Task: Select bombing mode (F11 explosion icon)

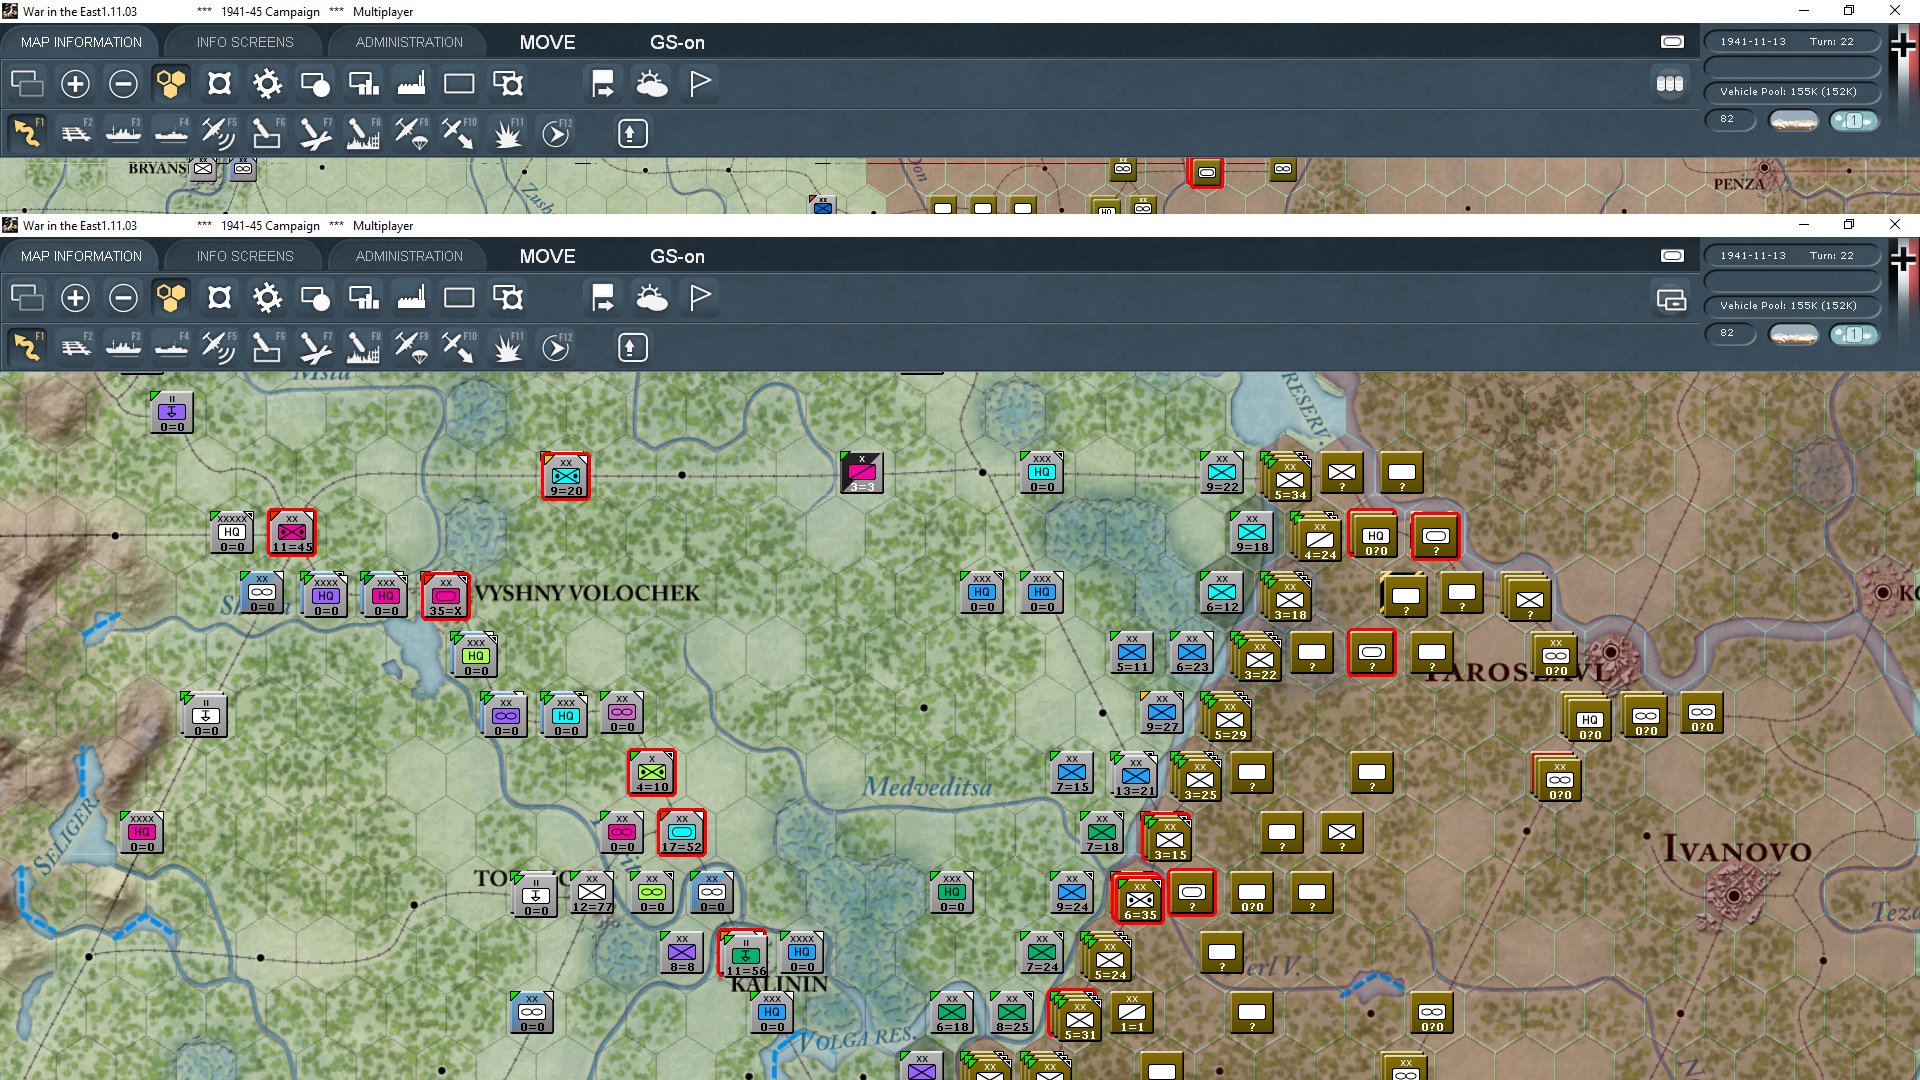Action: click(x=507, y=347)
